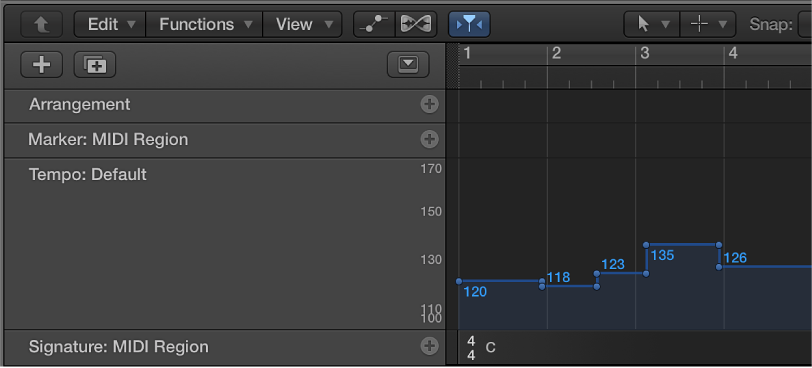Click bar 2 in the ruler
This screenshot has height=368, width=812.
(557, 53)
